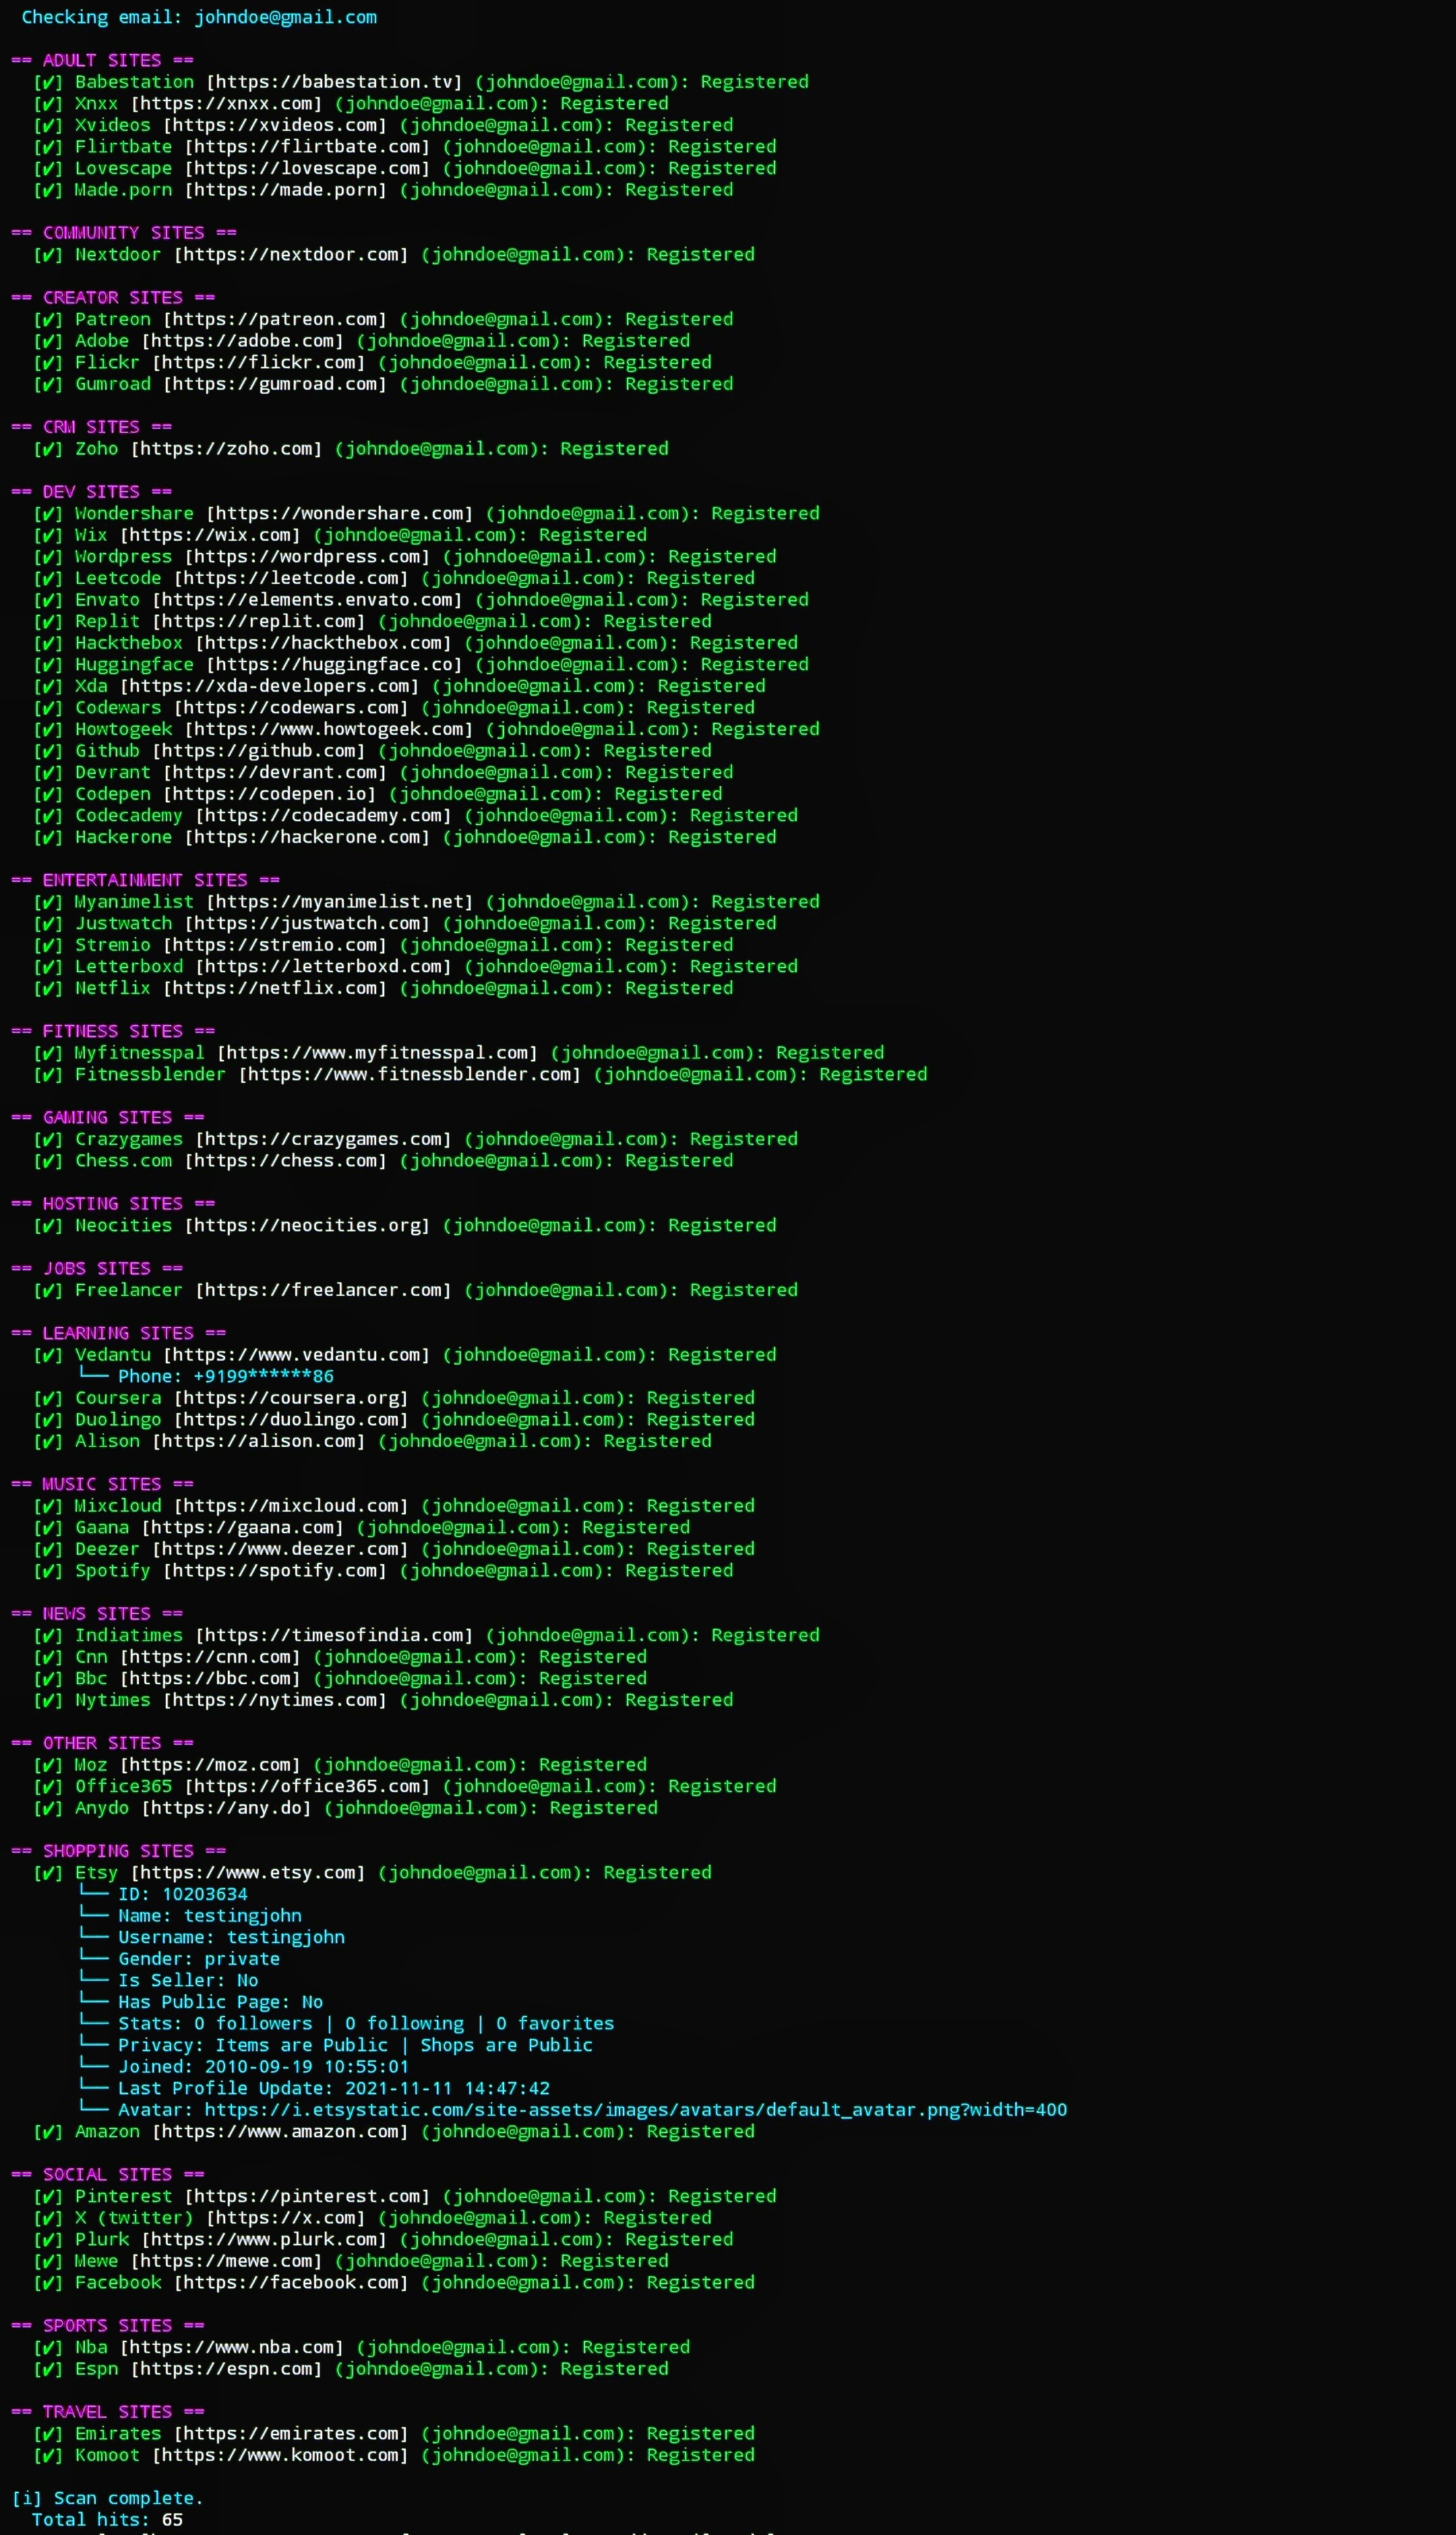Click the '== OTHER SITES ==' header

102,1742
